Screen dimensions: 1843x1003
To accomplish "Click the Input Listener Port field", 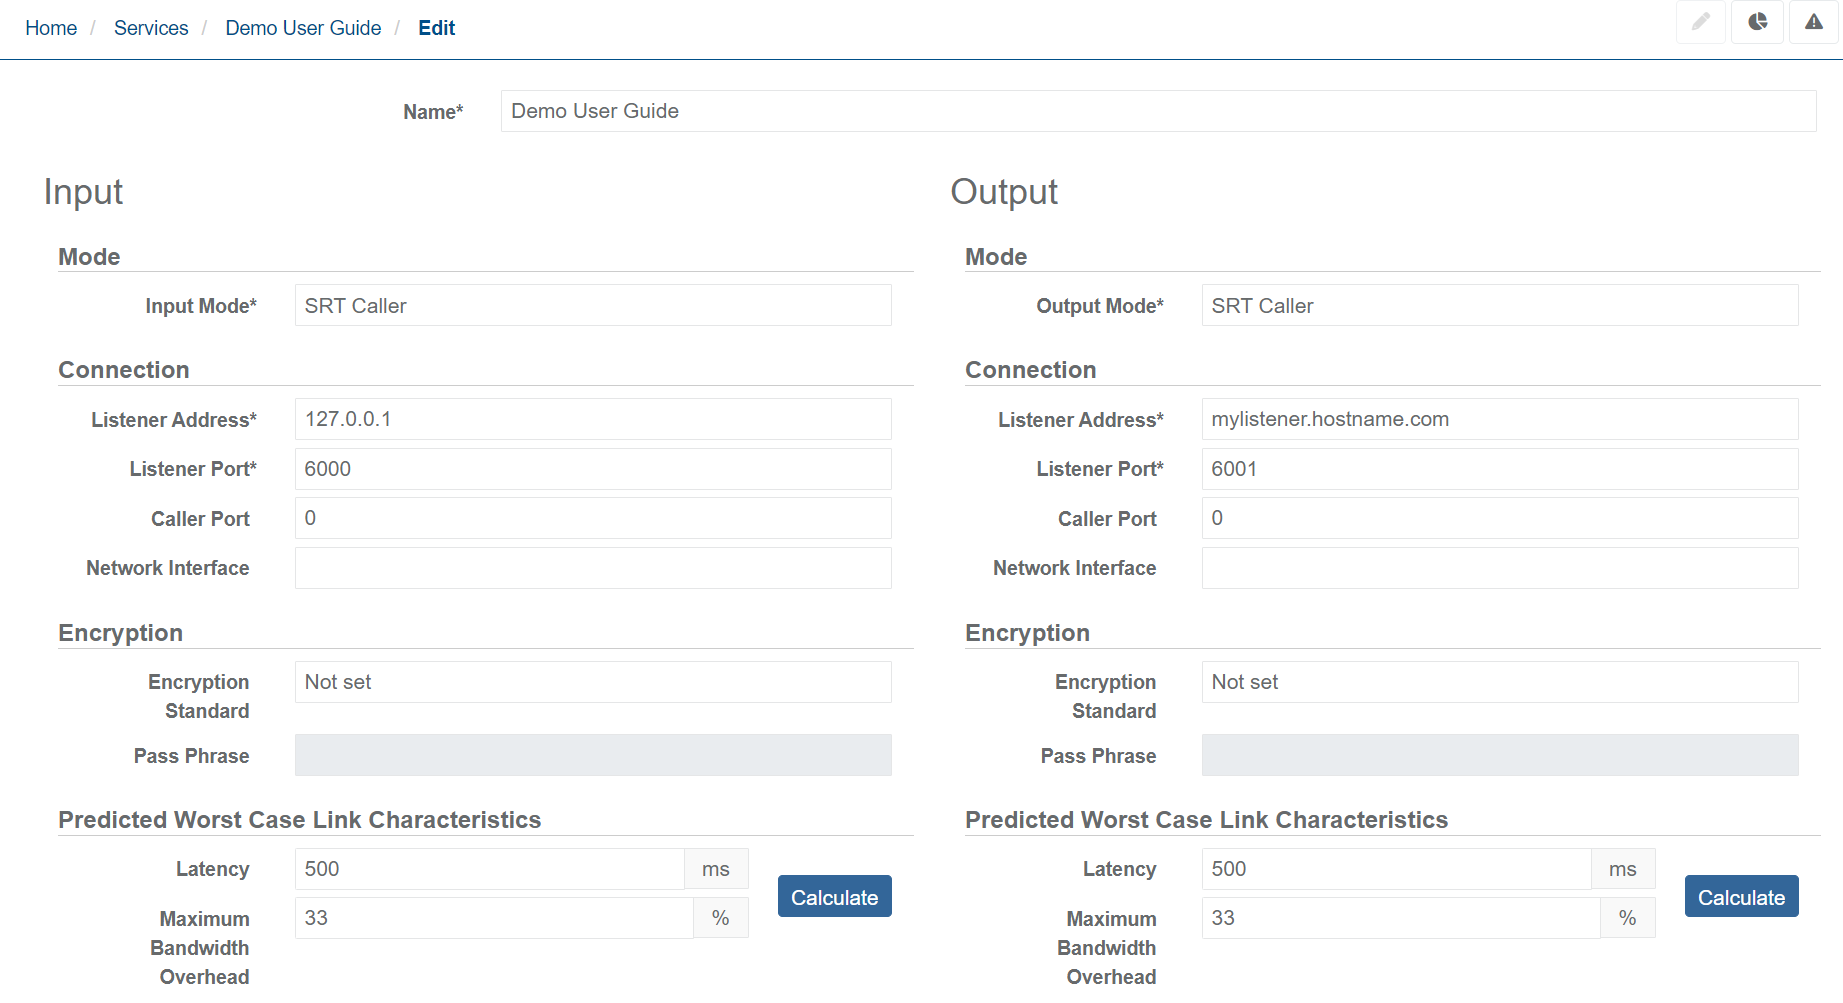I will tap(592, 469).
